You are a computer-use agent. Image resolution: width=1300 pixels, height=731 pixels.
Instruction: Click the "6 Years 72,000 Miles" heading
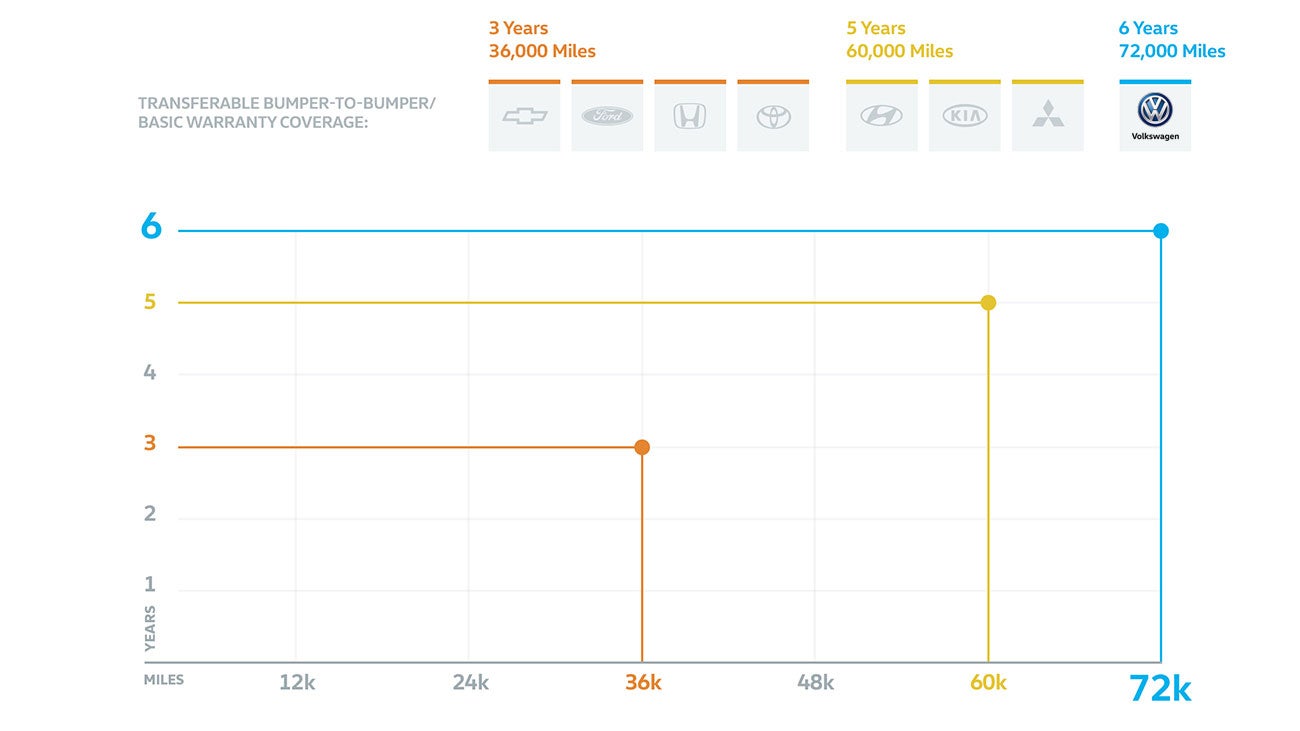(x=1172, y=40)
